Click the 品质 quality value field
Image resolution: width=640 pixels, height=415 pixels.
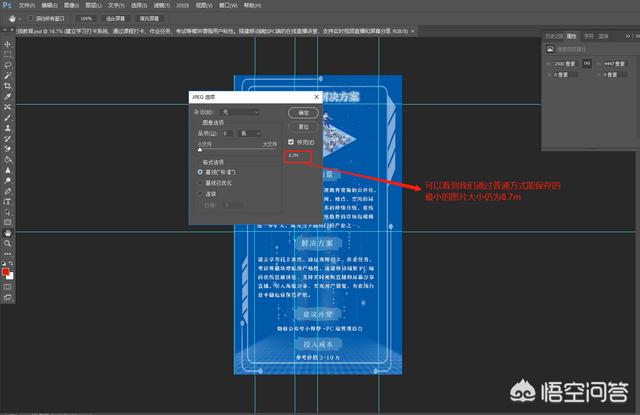(x=228, y=132)
